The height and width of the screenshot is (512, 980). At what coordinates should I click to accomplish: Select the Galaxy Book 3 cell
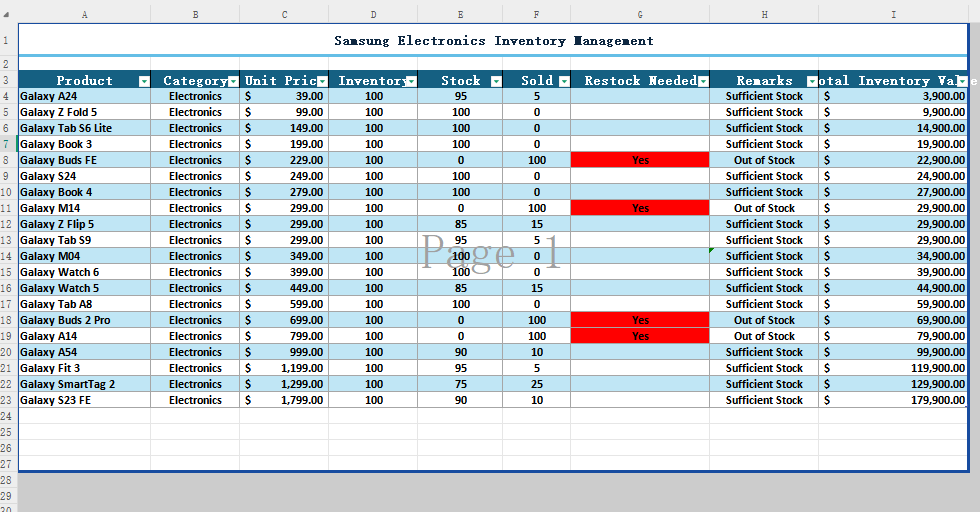pos(84,144)
